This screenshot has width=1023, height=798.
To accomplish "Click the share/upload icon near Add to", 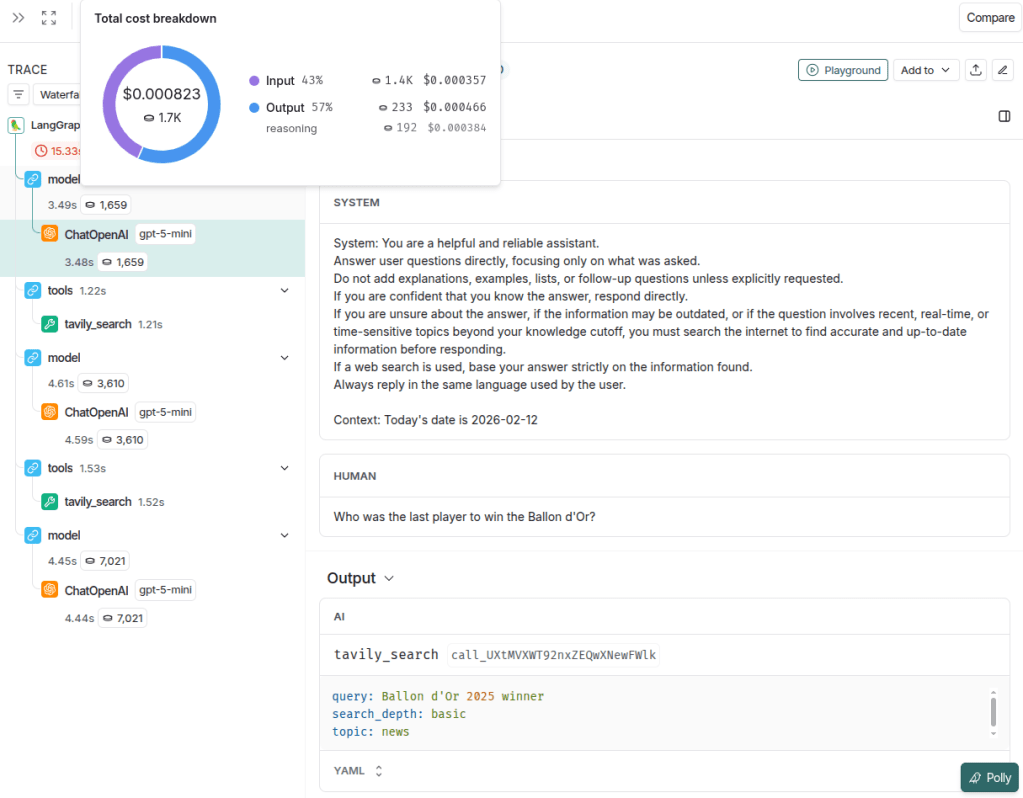I will (x=976, y=70).
